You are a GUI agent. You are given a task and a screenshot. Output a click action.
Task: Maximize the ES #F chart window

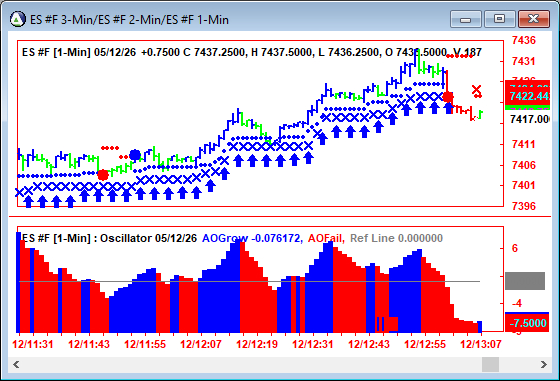(x=499, y=19)
